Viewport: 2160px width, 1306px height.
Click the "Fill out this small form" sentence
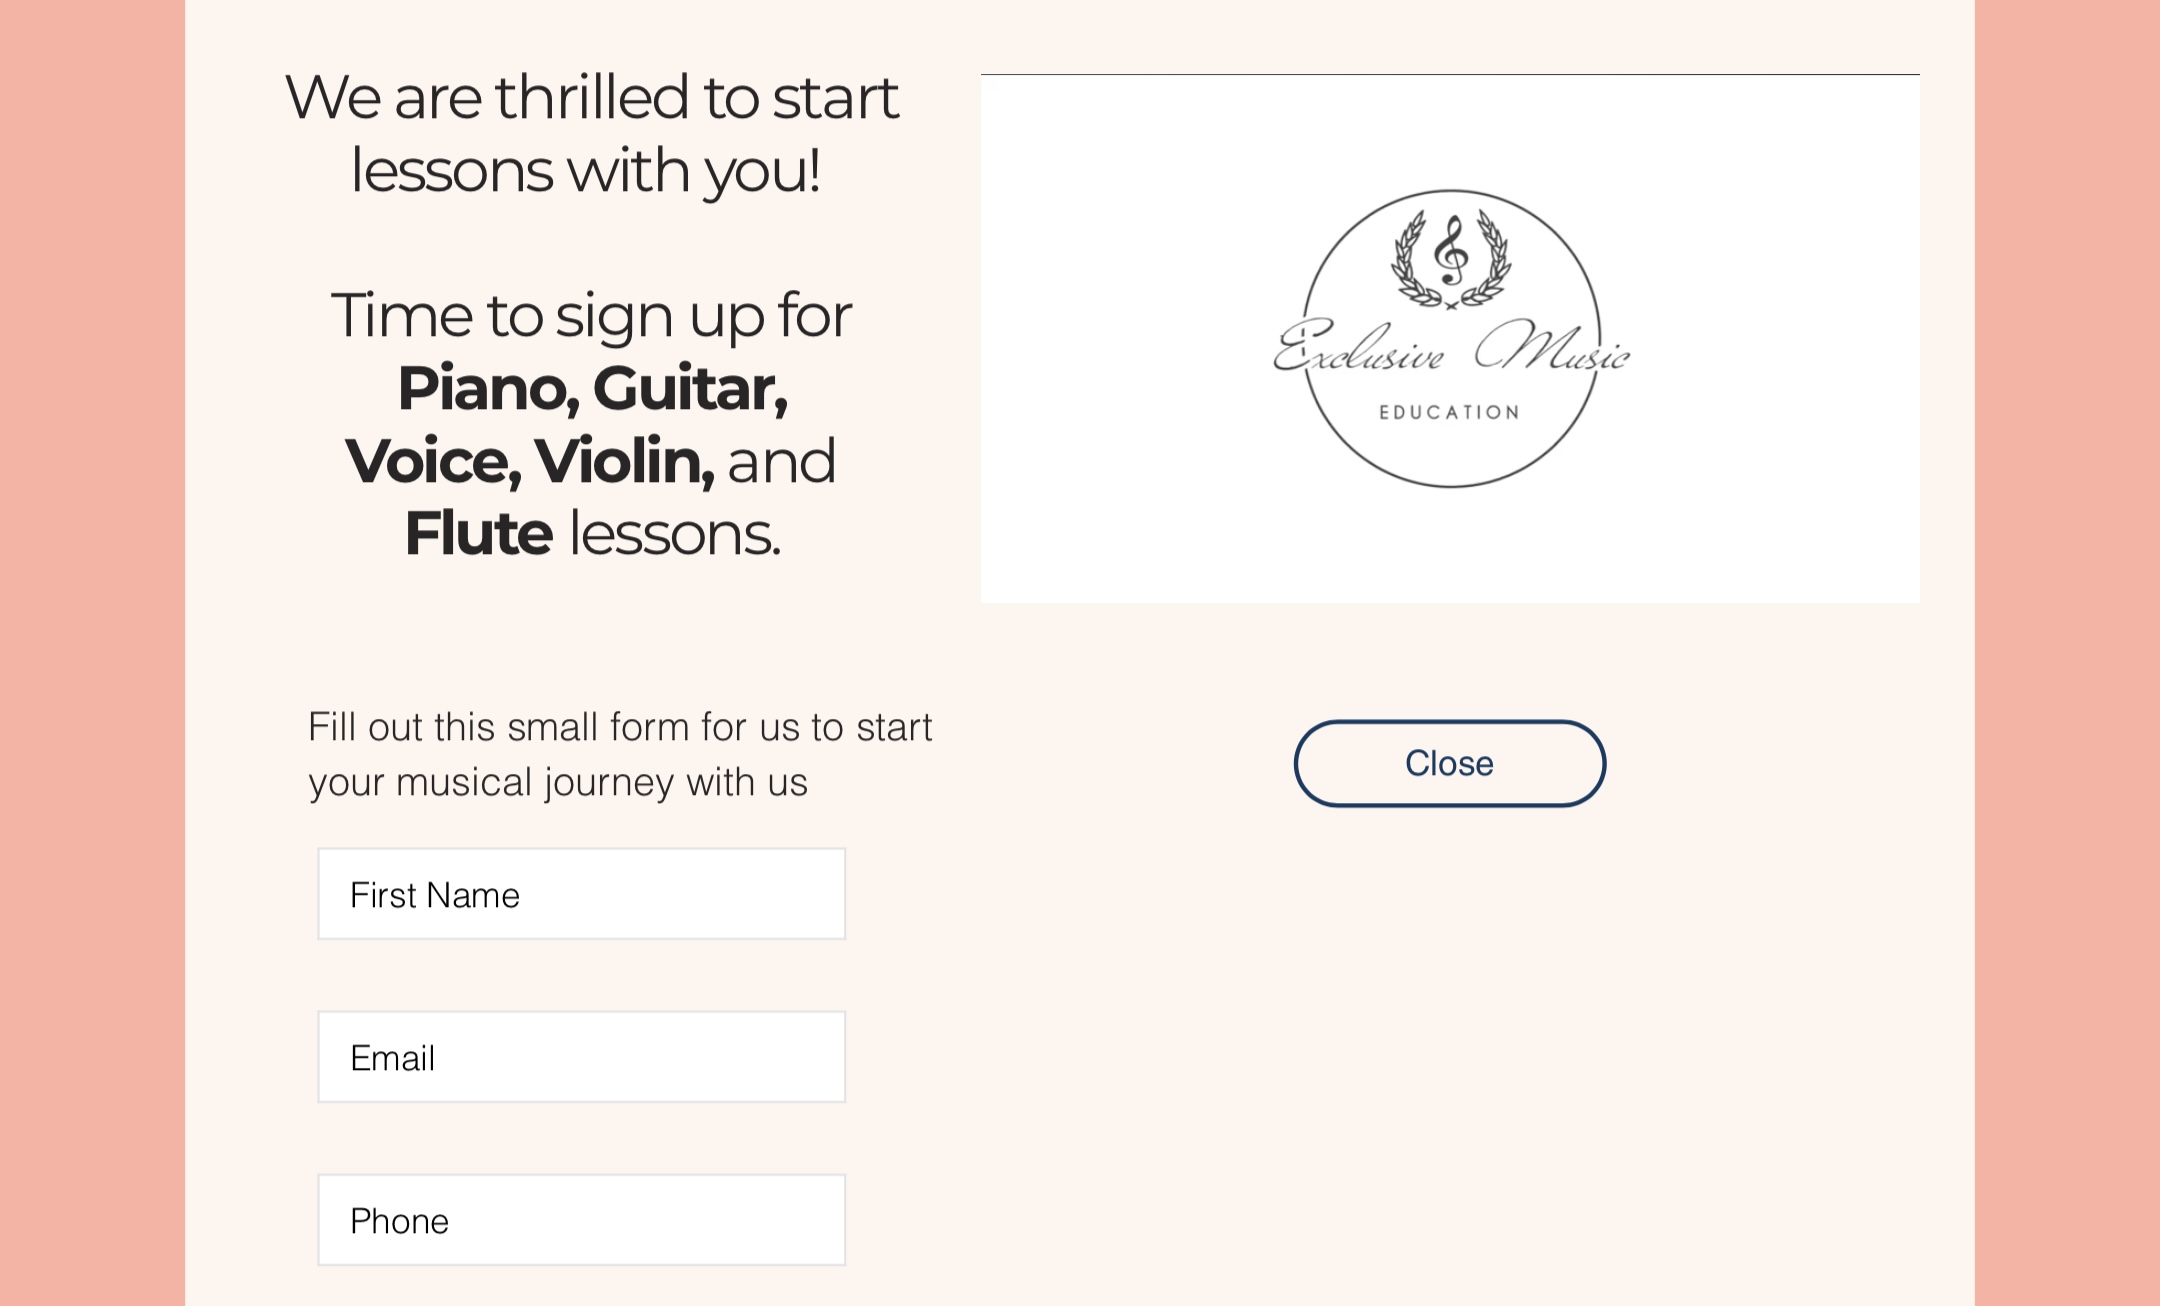[x=620, y=727]
